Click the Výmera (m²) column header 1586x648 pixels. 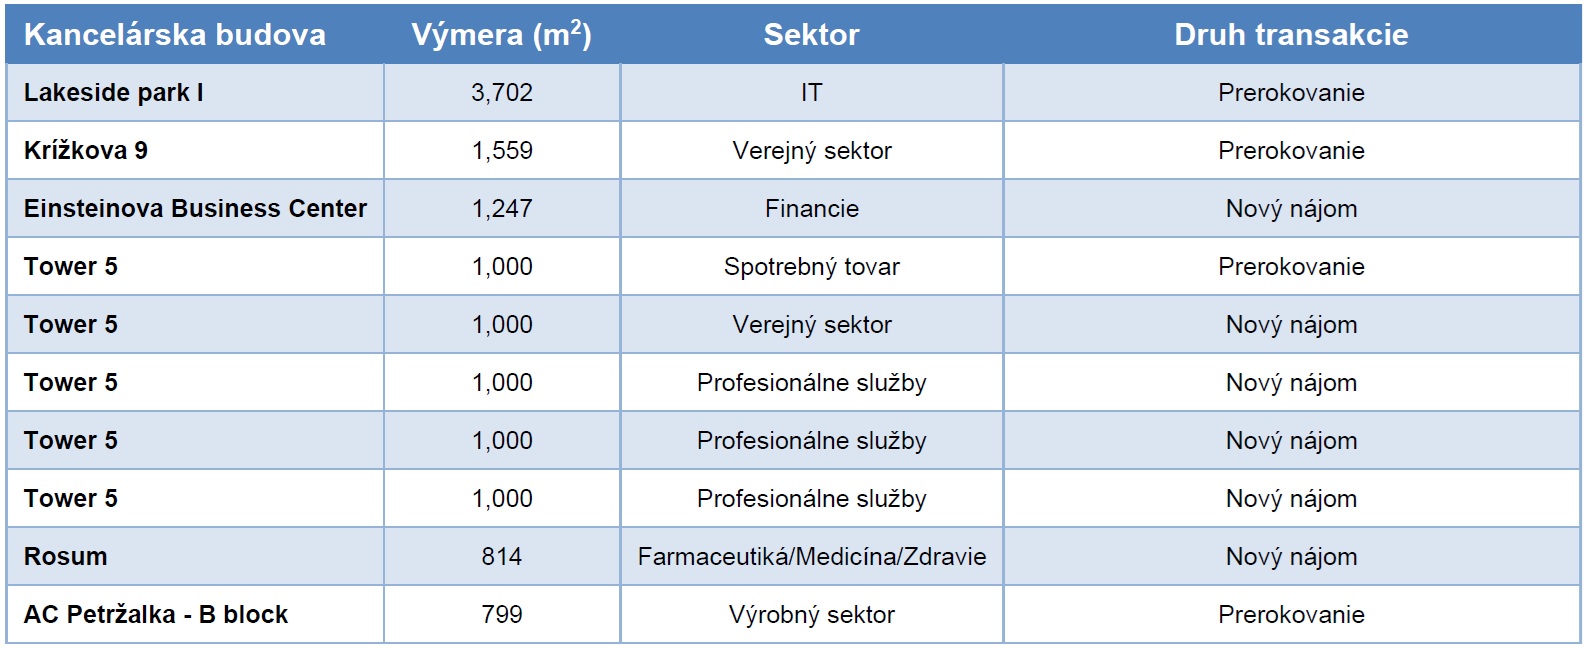501,35
